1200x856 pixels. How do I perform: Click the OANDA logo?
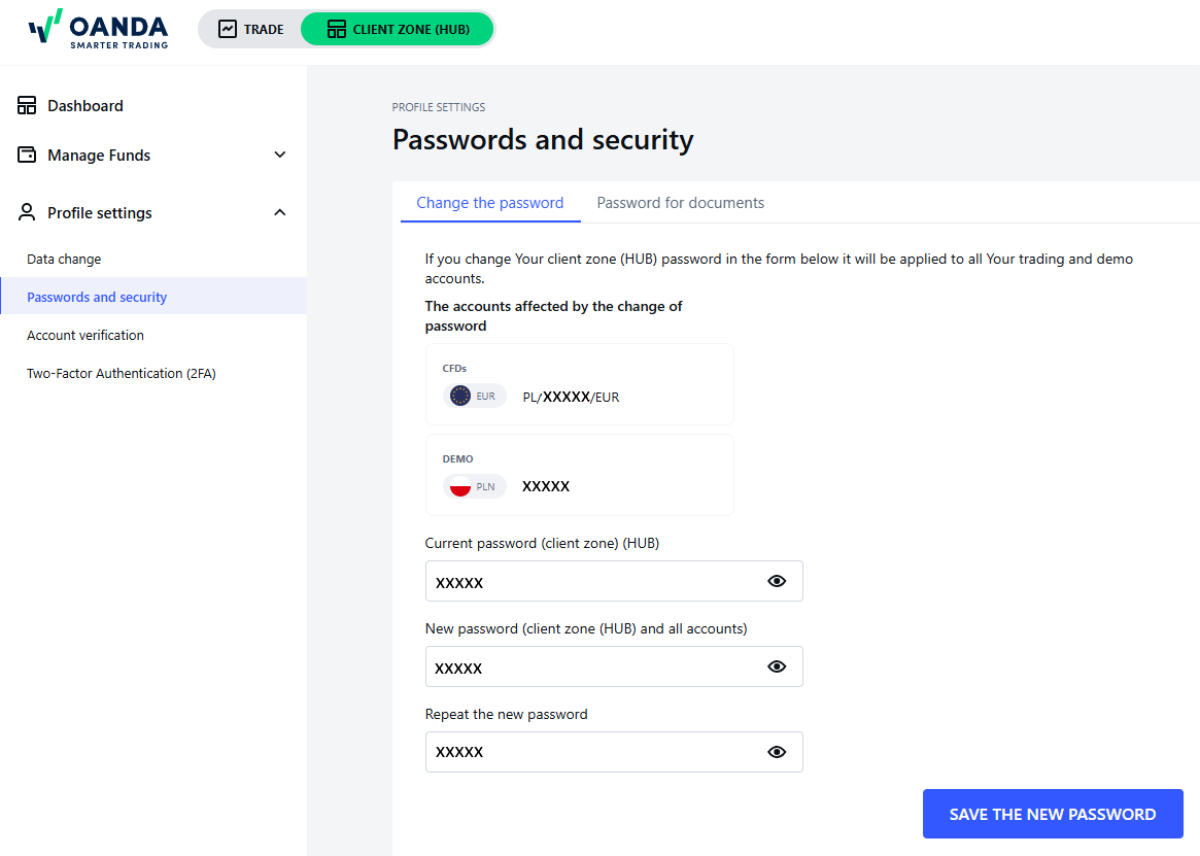point(97,29)
